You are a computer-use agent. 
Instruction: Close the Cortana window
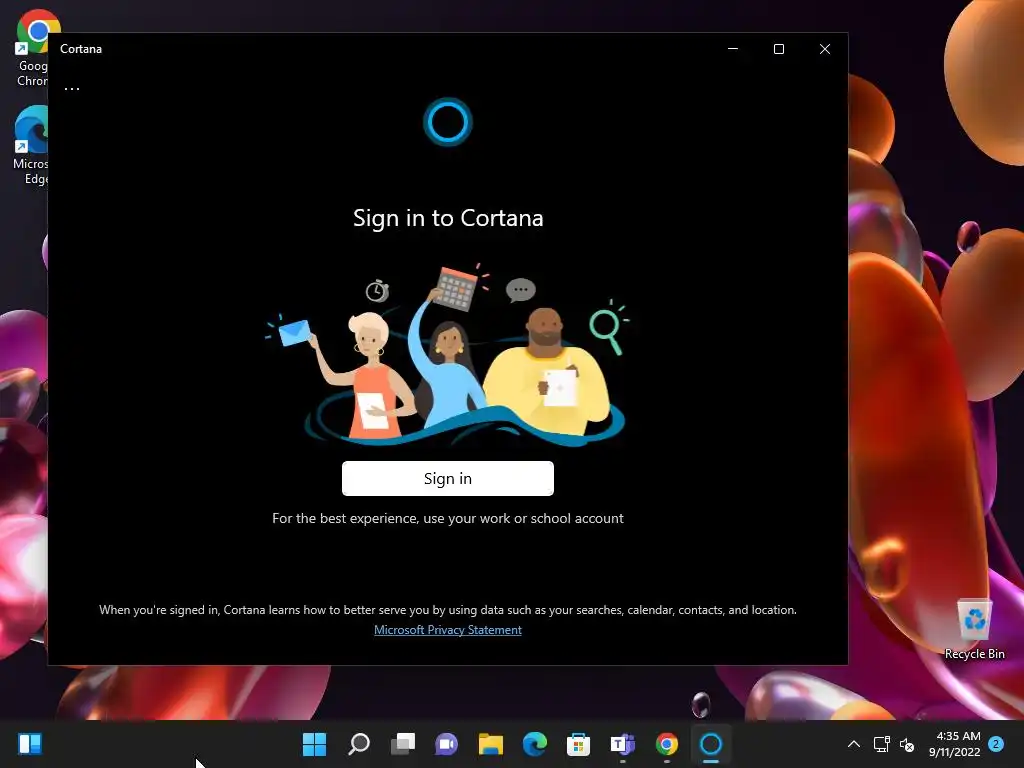pyautogui.click(x=825, y=49)
